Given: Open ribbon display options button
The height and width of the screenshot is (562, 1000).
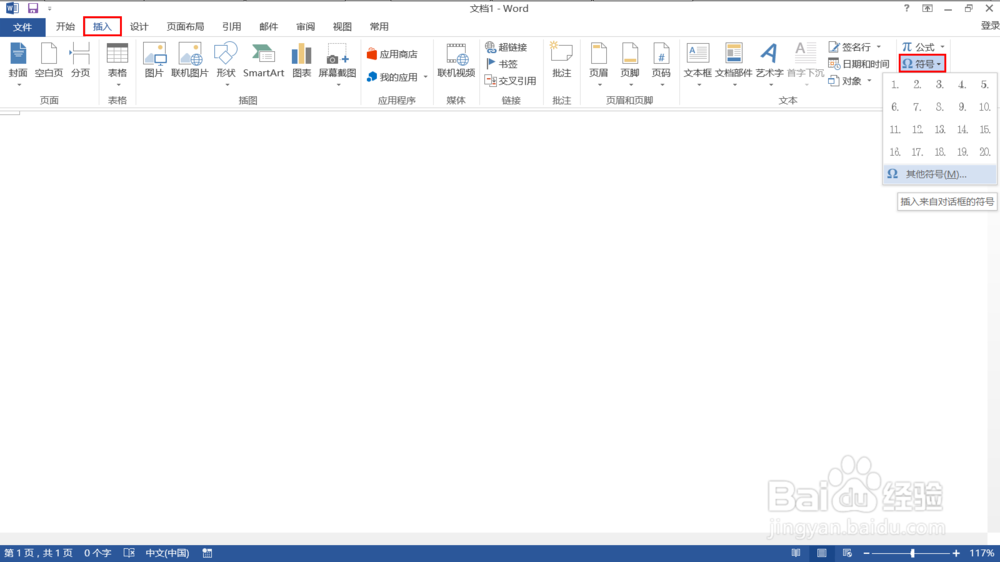Looking at the screenshot, I should [x=927, y=8].
